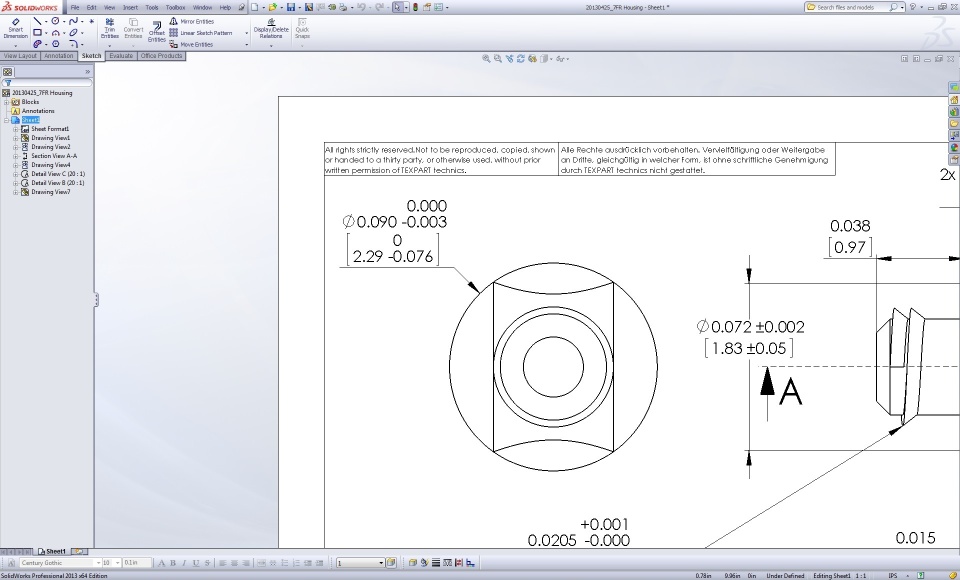
Task: Click the Trim Entities tool
Action: (x=110, y=28)
